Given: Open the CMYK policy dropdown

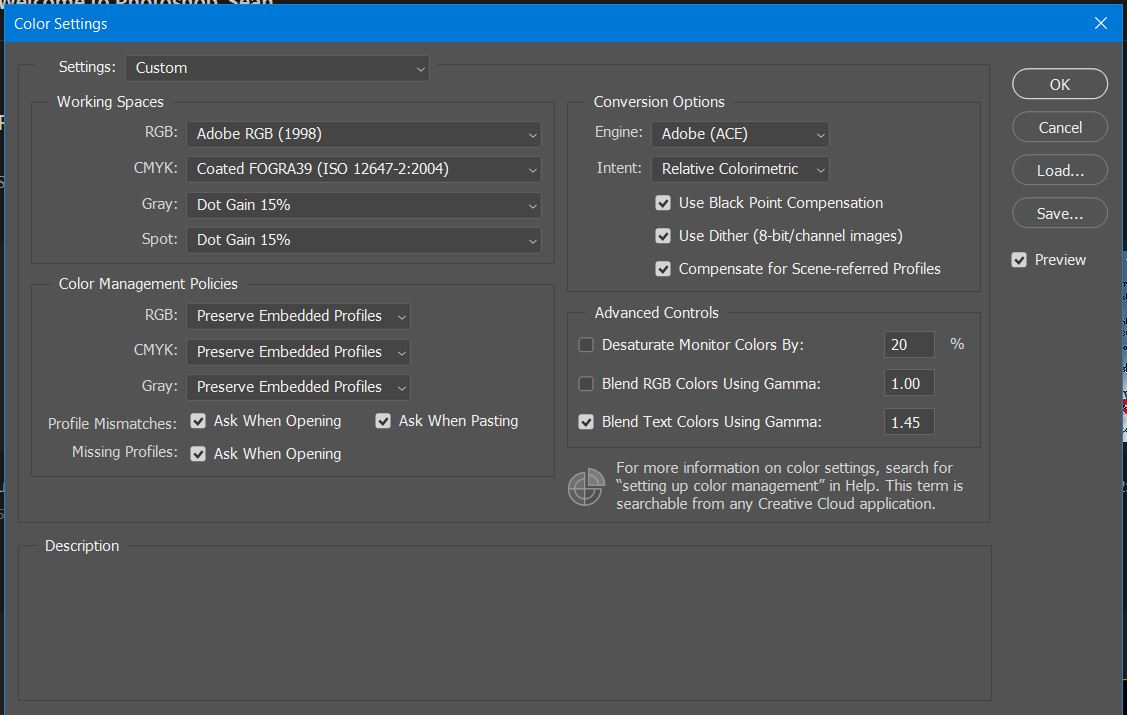Looking at the screenshot, I should 298,352.
